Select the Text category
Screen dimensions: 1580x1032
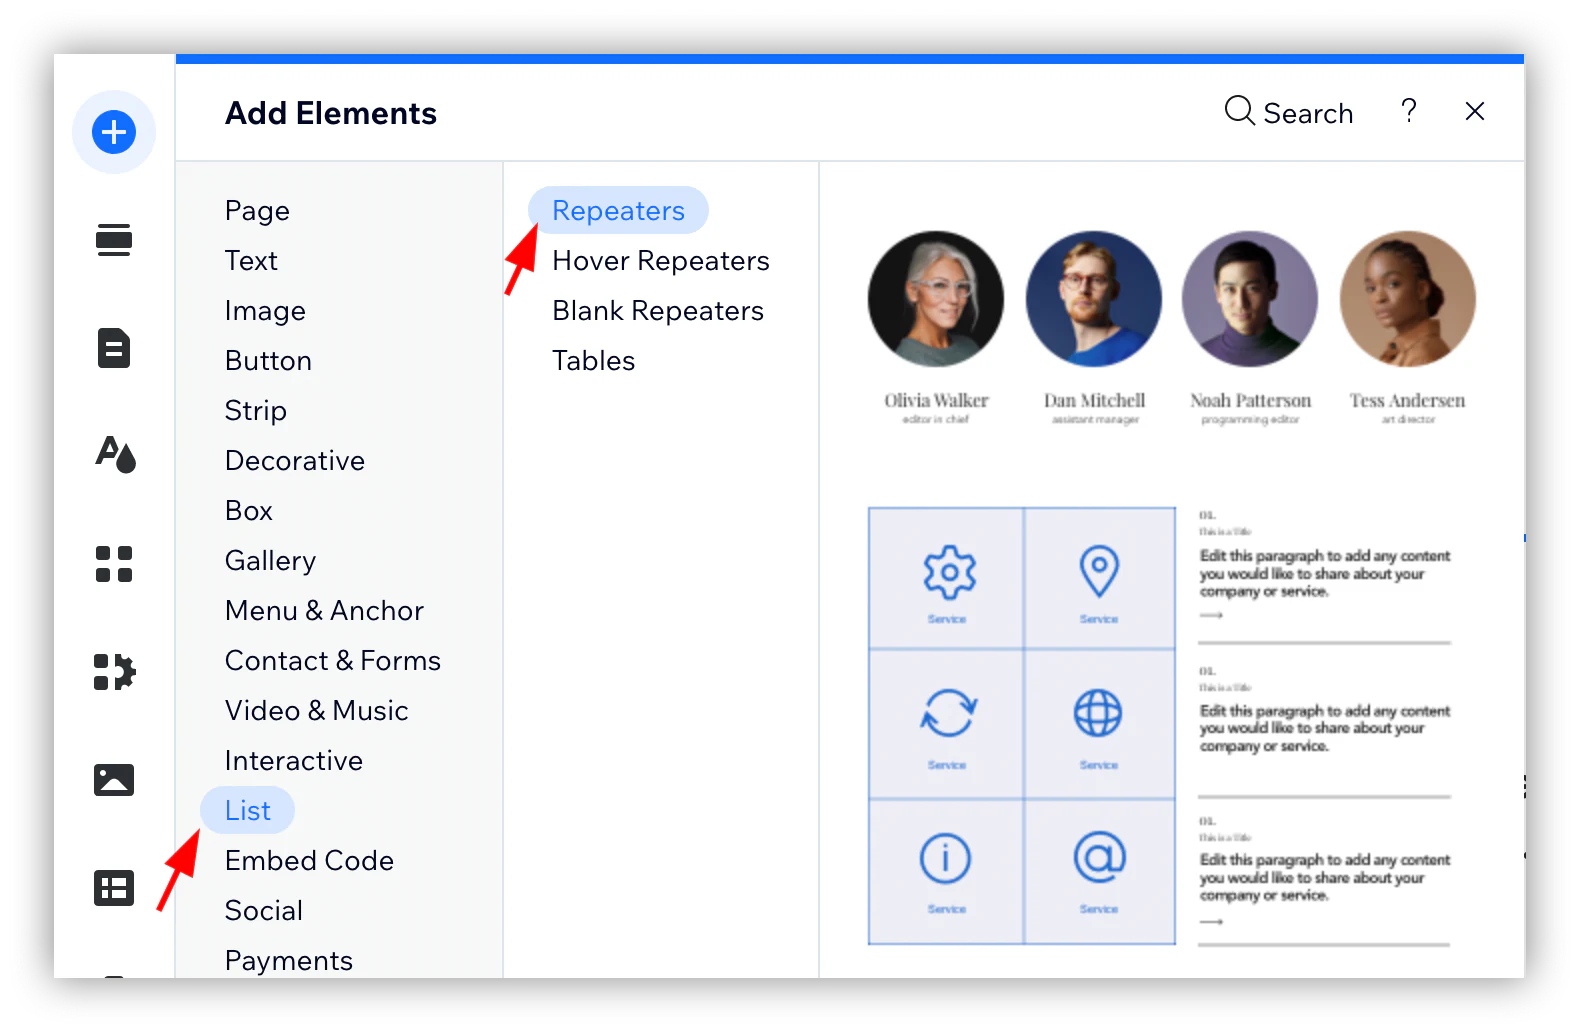(251, 261)
